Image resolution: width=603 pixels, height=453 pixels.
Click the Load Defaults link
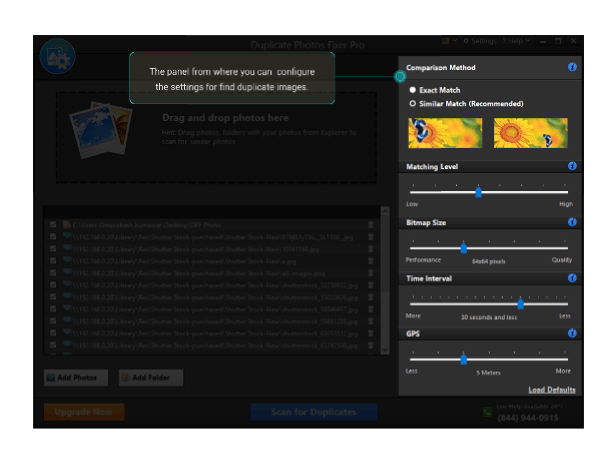point(552,390)
